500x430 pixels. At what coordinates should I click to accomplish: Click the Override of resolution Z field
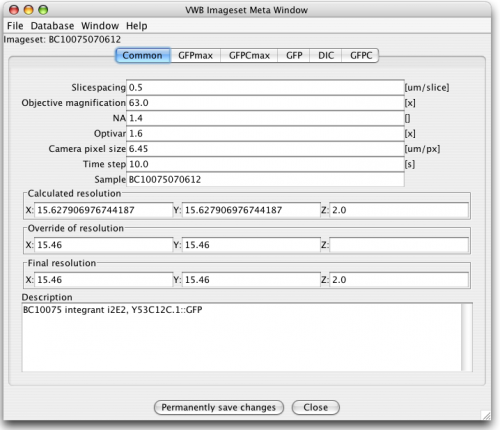399,245
